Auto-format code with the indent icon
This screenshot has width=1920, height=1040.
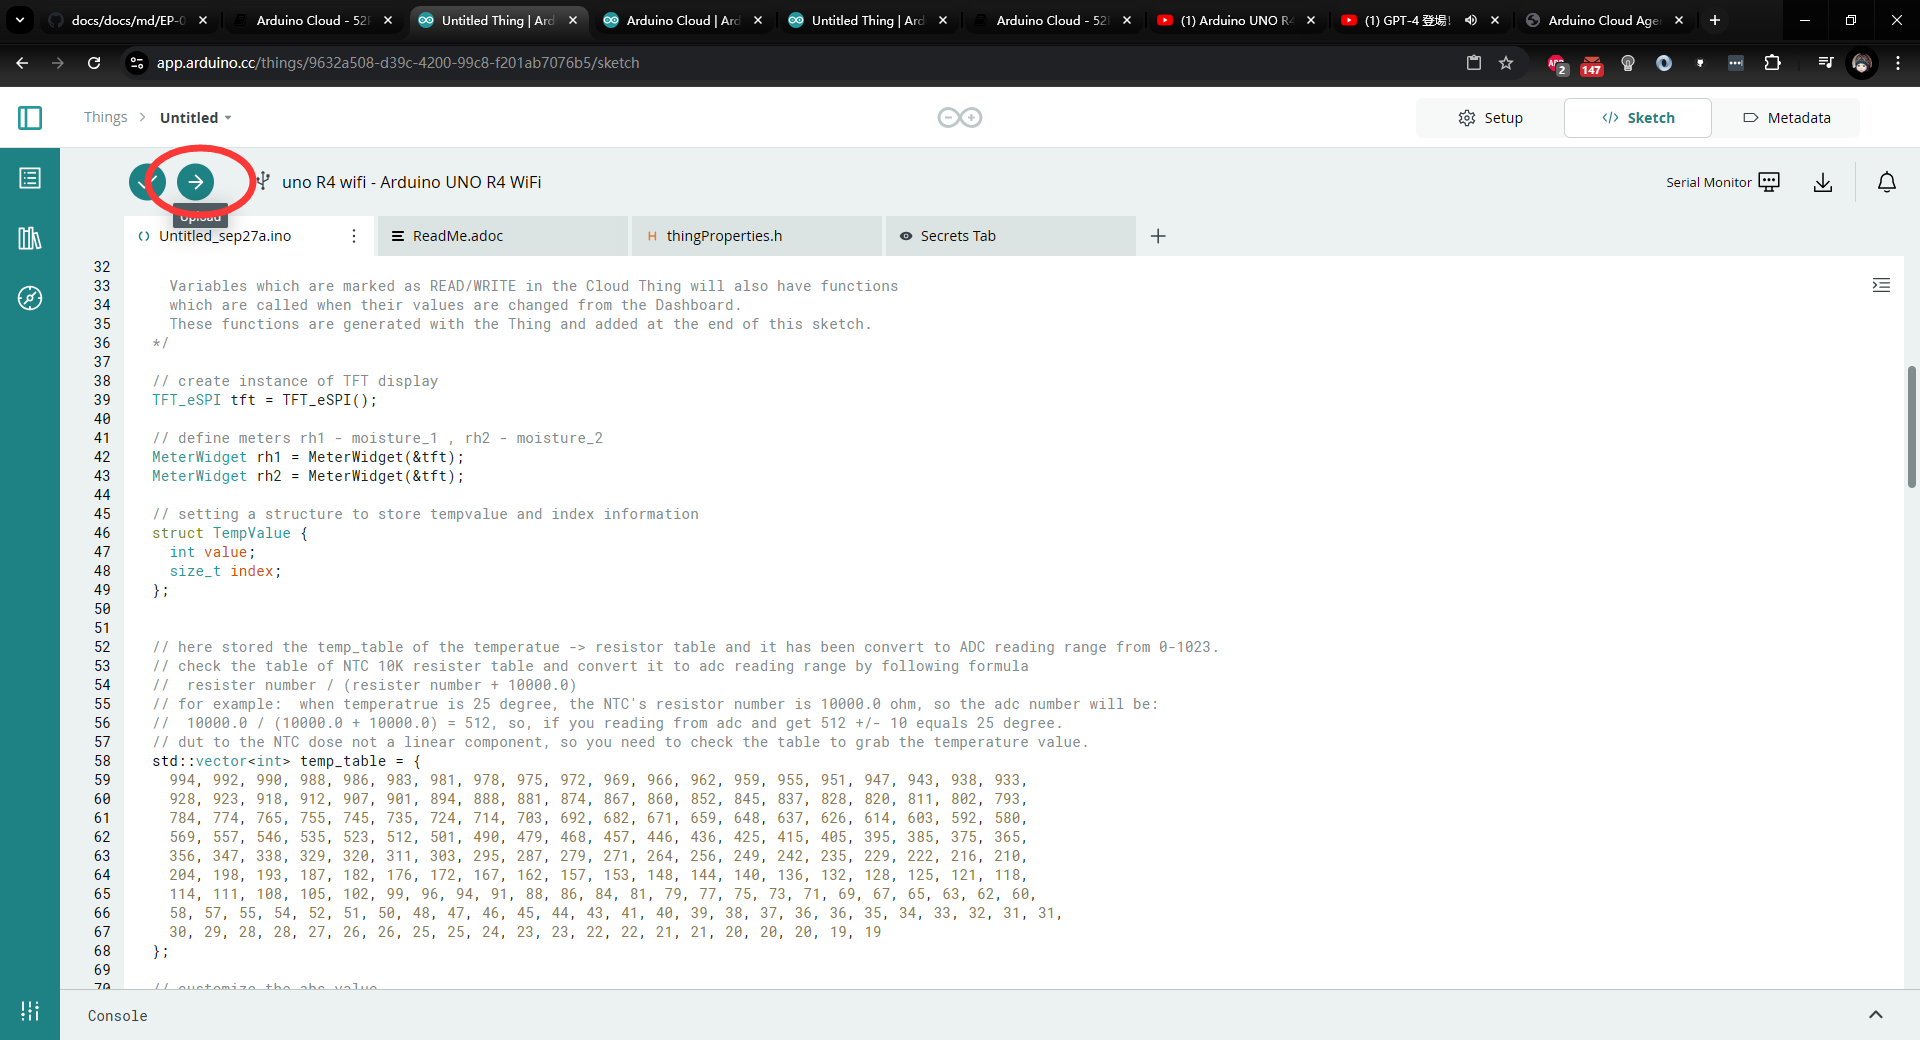point(1881,286)
